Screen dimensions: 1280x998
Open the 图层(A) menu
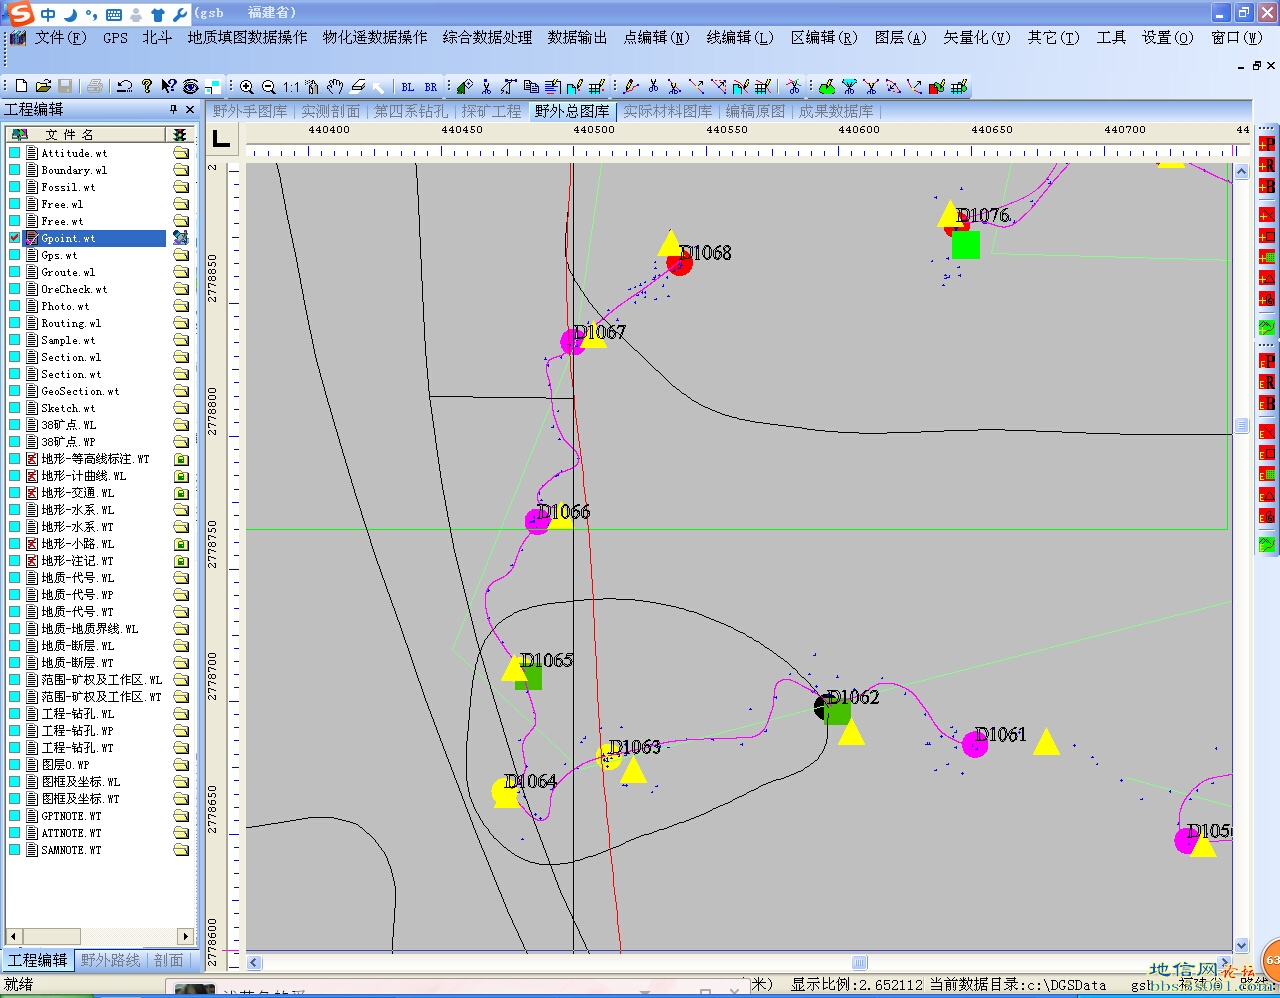900,37
